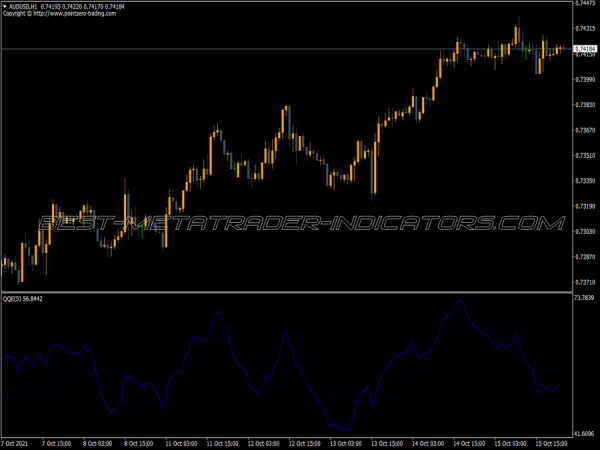Screen dimensions: 600x450
Task: Open the AUDUSD,H1 chart dropdown triangle
Action: tap(4, 7)
